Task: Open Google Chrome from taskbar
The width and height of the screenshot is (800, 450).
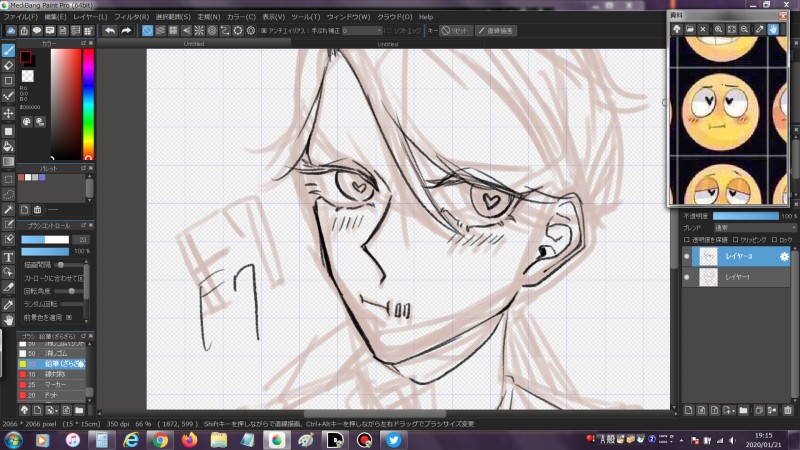Action: point(160,440)
